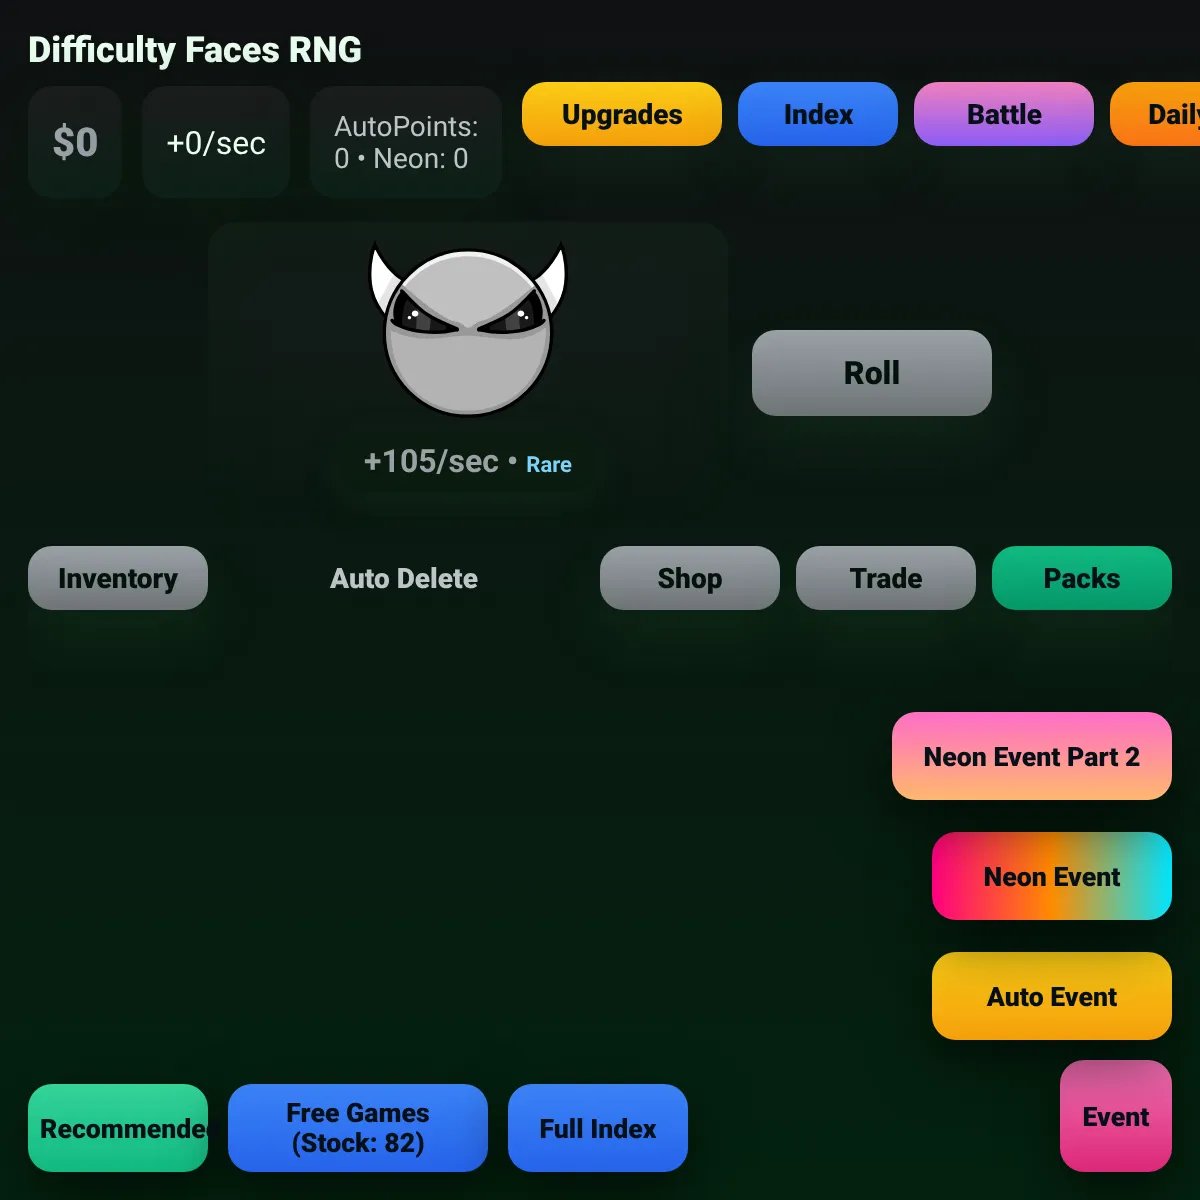The width and height of the screenshot is (1200, 1200).
Task: Click Free Games (Stock: 82)
Action: pyautogui.click(x=358, y=1128)
